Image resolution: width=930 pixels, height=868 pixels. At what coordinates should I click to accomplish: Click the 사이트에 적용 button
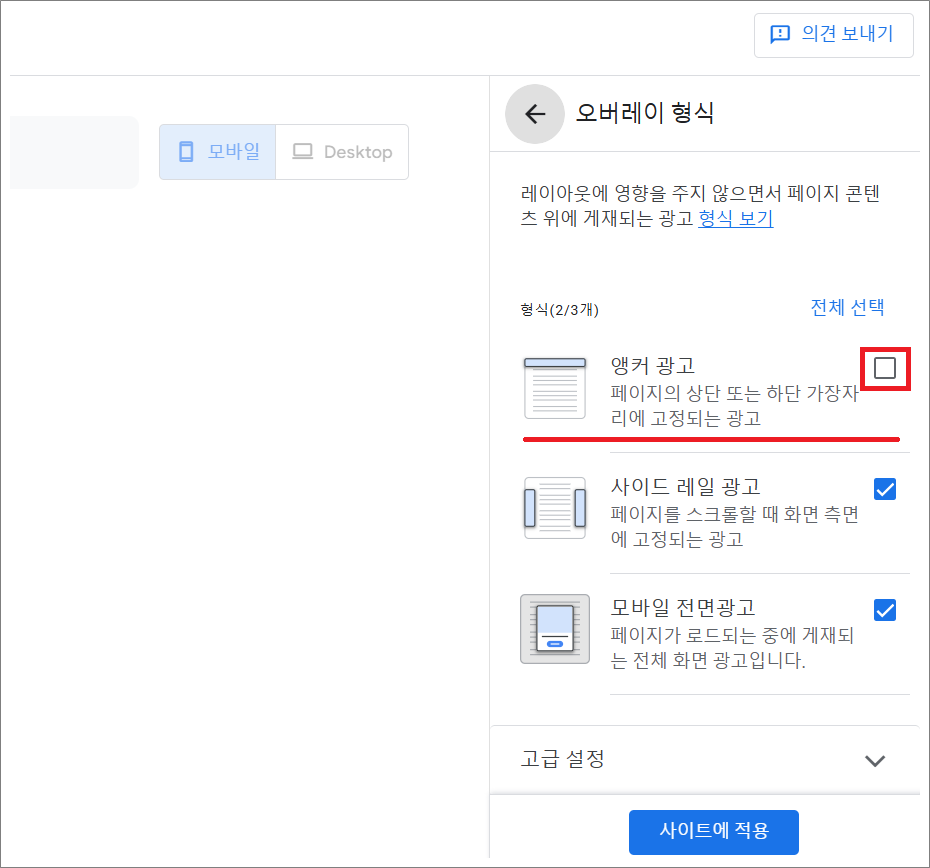click(x=713, y=832)
